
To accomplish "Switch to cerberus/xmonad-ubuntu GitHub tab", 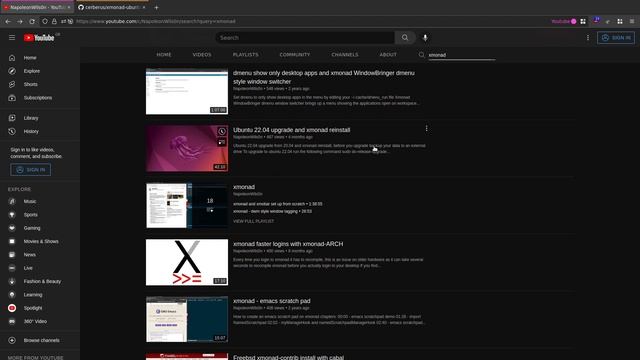I will (111, 7).
